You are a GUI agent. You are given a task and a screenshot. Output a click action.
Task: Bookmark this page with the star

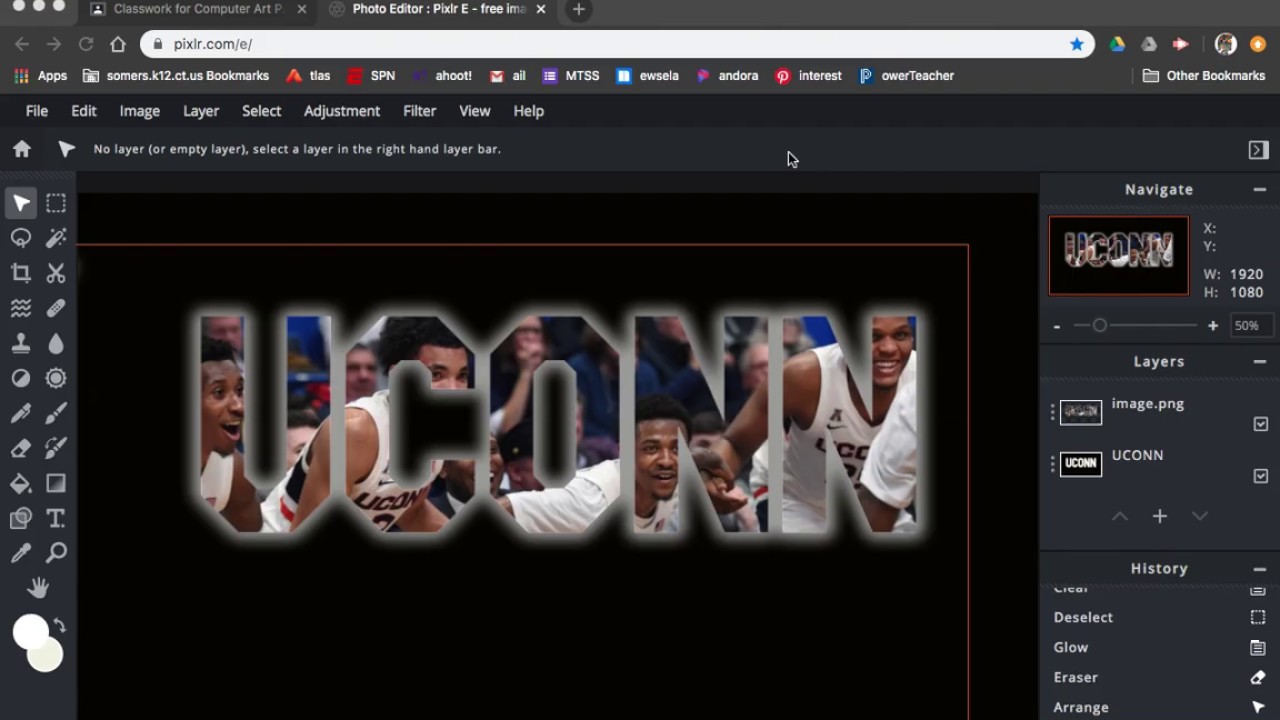(1077, 44)
